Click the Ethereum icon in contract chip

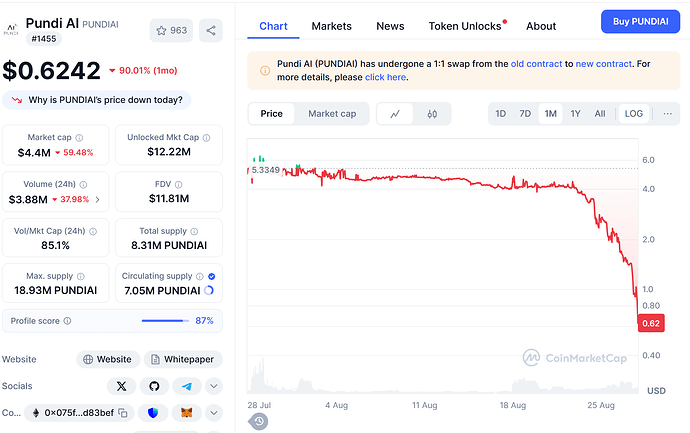coord(36,413)
